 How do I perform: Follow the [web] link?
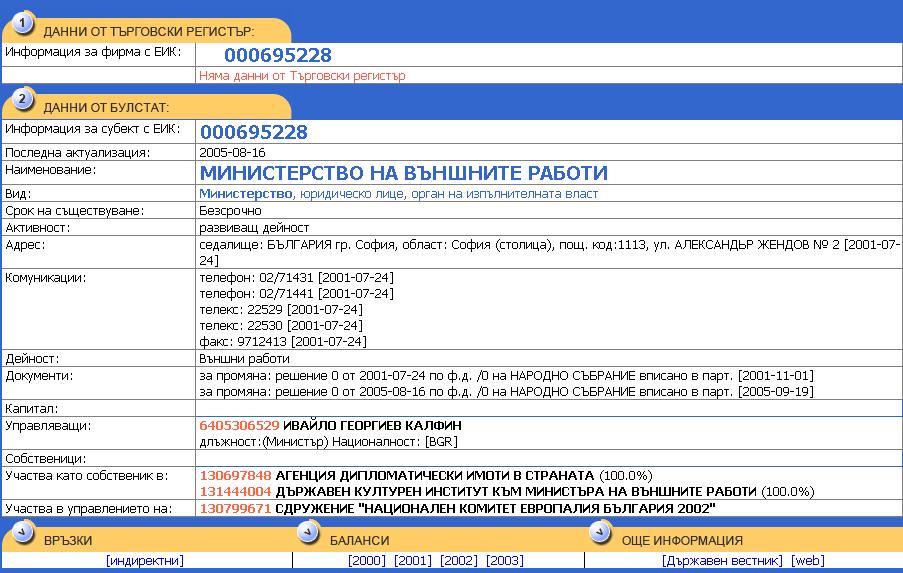point(808,560)
